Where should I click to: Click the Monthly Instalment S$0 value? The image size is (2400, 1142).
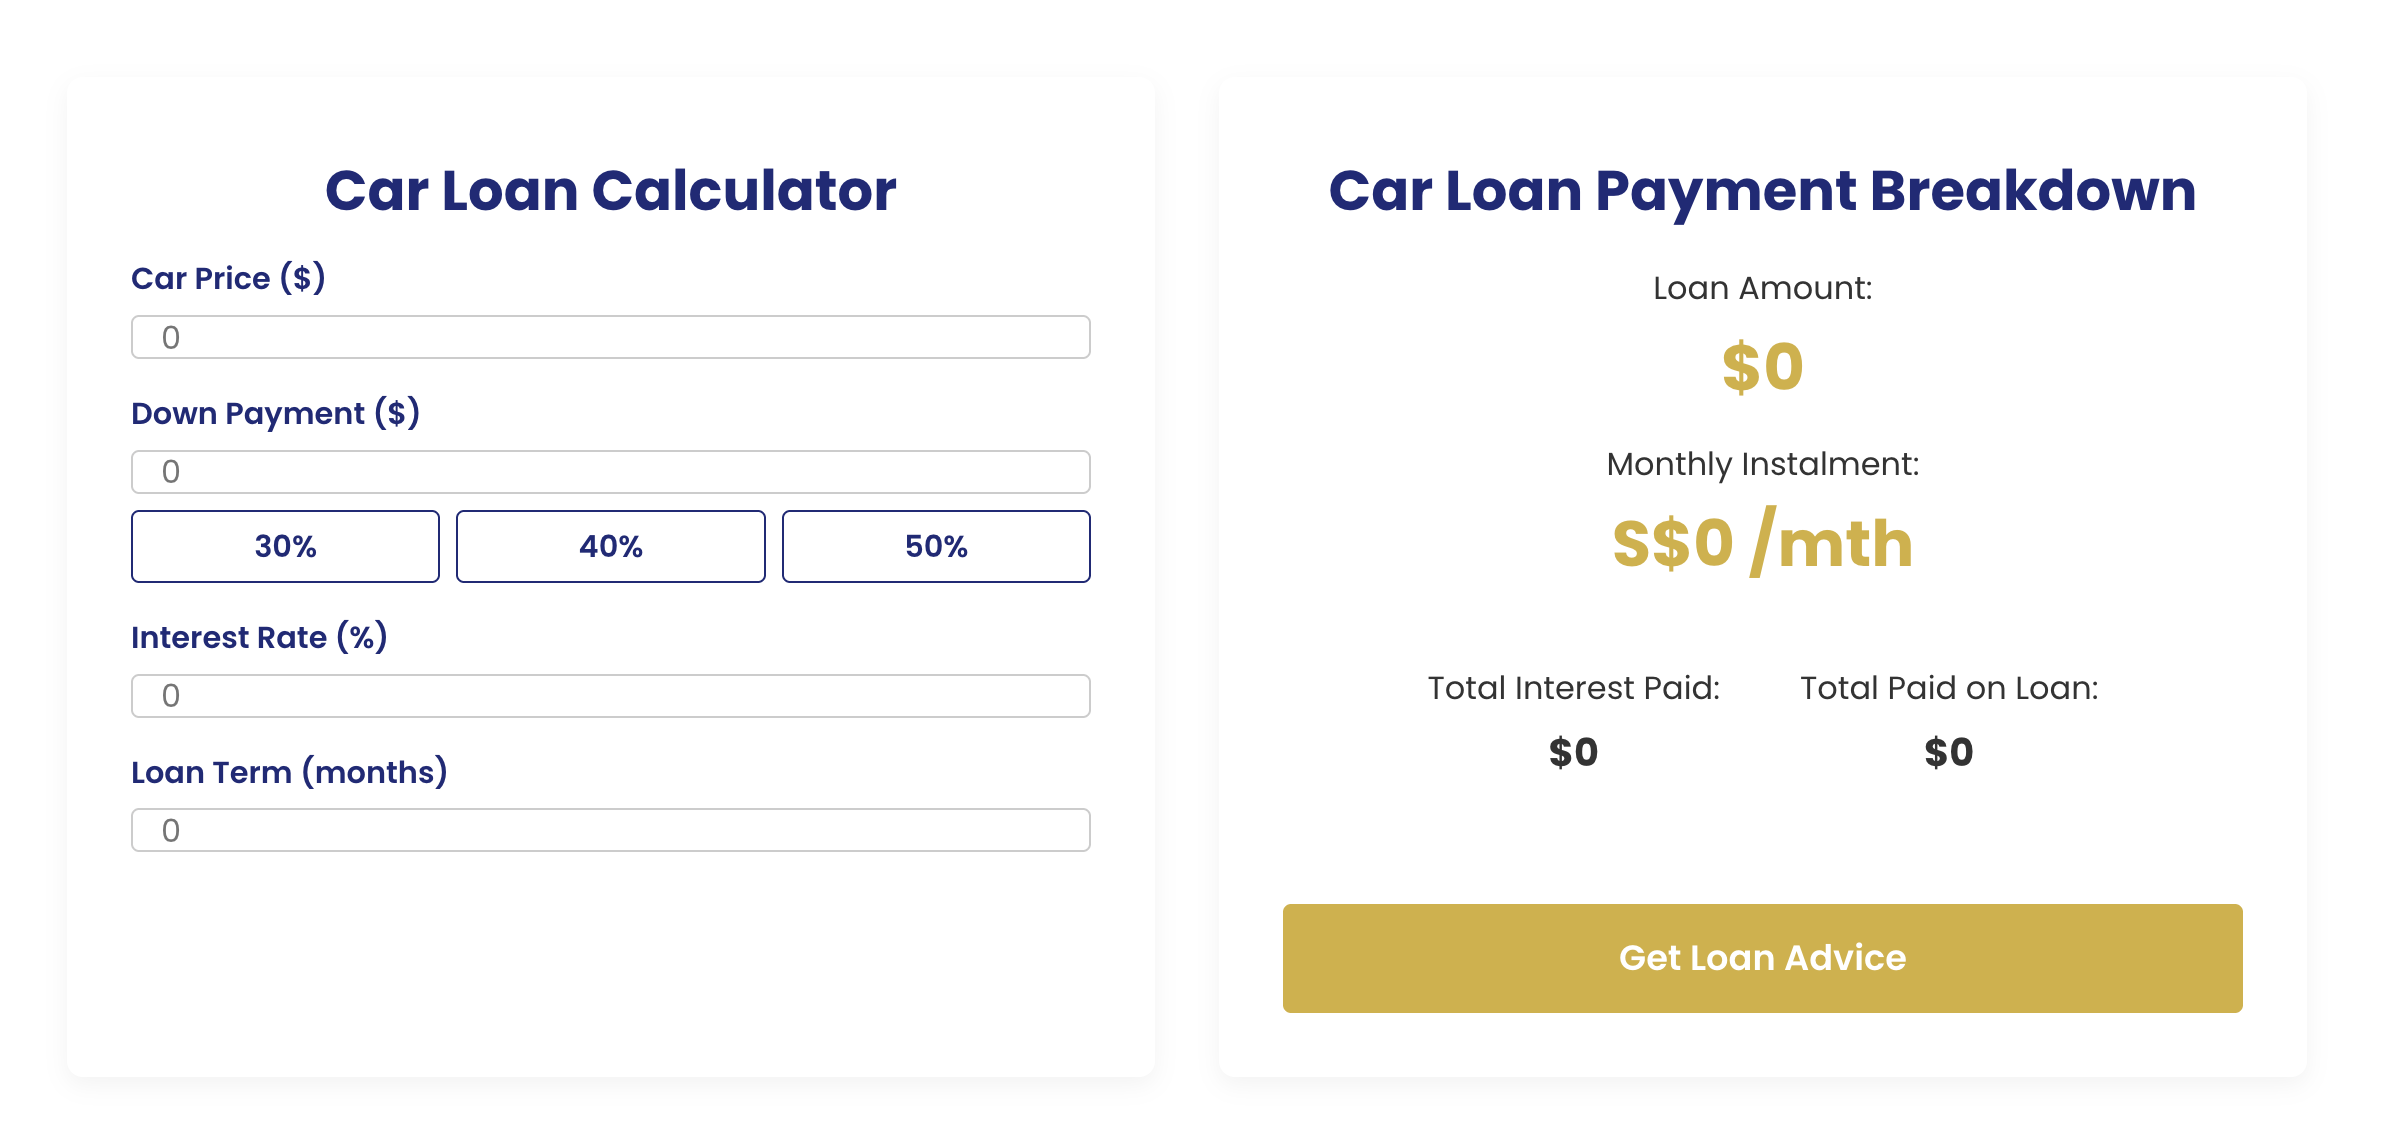pyautogui.click(x=1762, y=545)
